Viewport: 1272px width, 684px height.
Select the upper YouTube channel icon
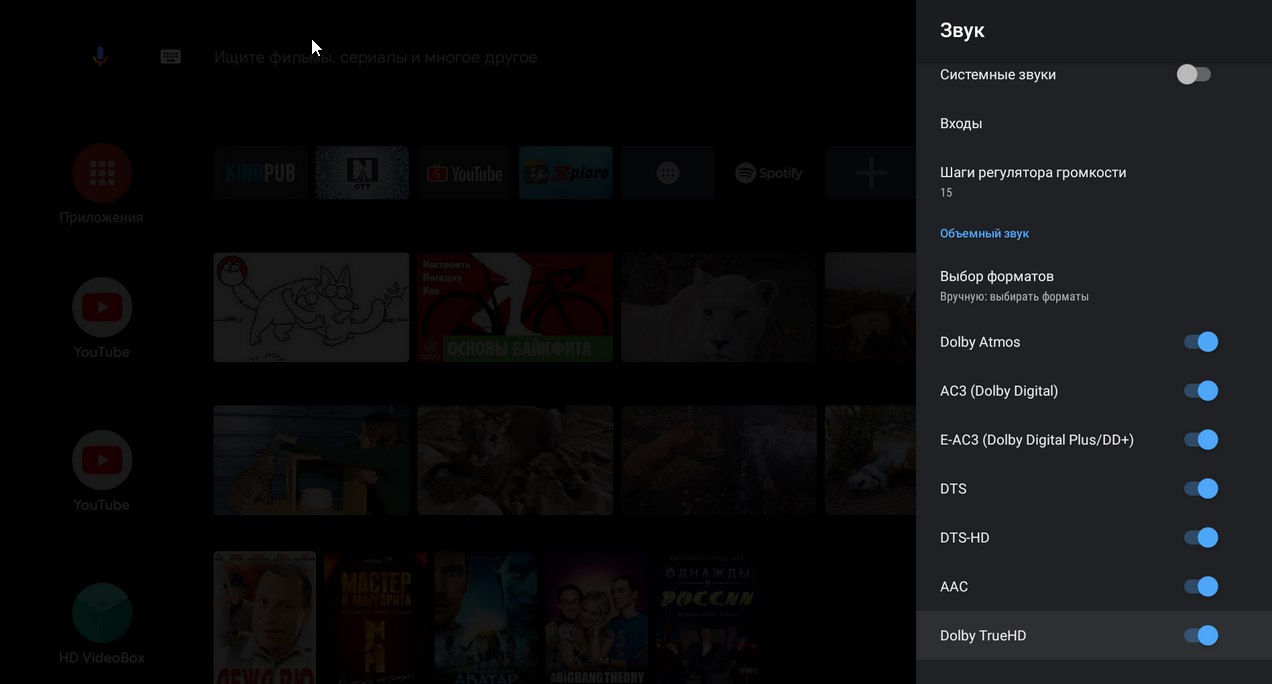point(102,307)
